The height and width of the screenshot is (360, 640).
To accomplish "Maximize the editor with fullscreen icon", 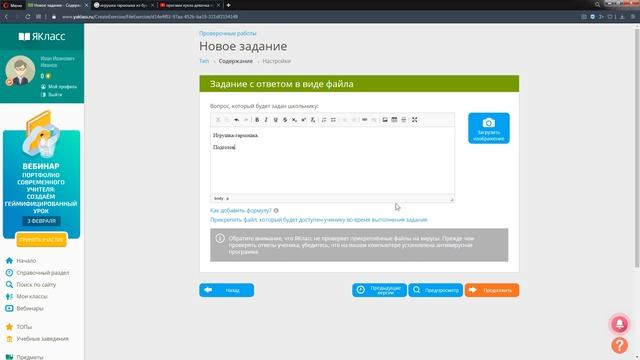I will [x=415, y=120].
